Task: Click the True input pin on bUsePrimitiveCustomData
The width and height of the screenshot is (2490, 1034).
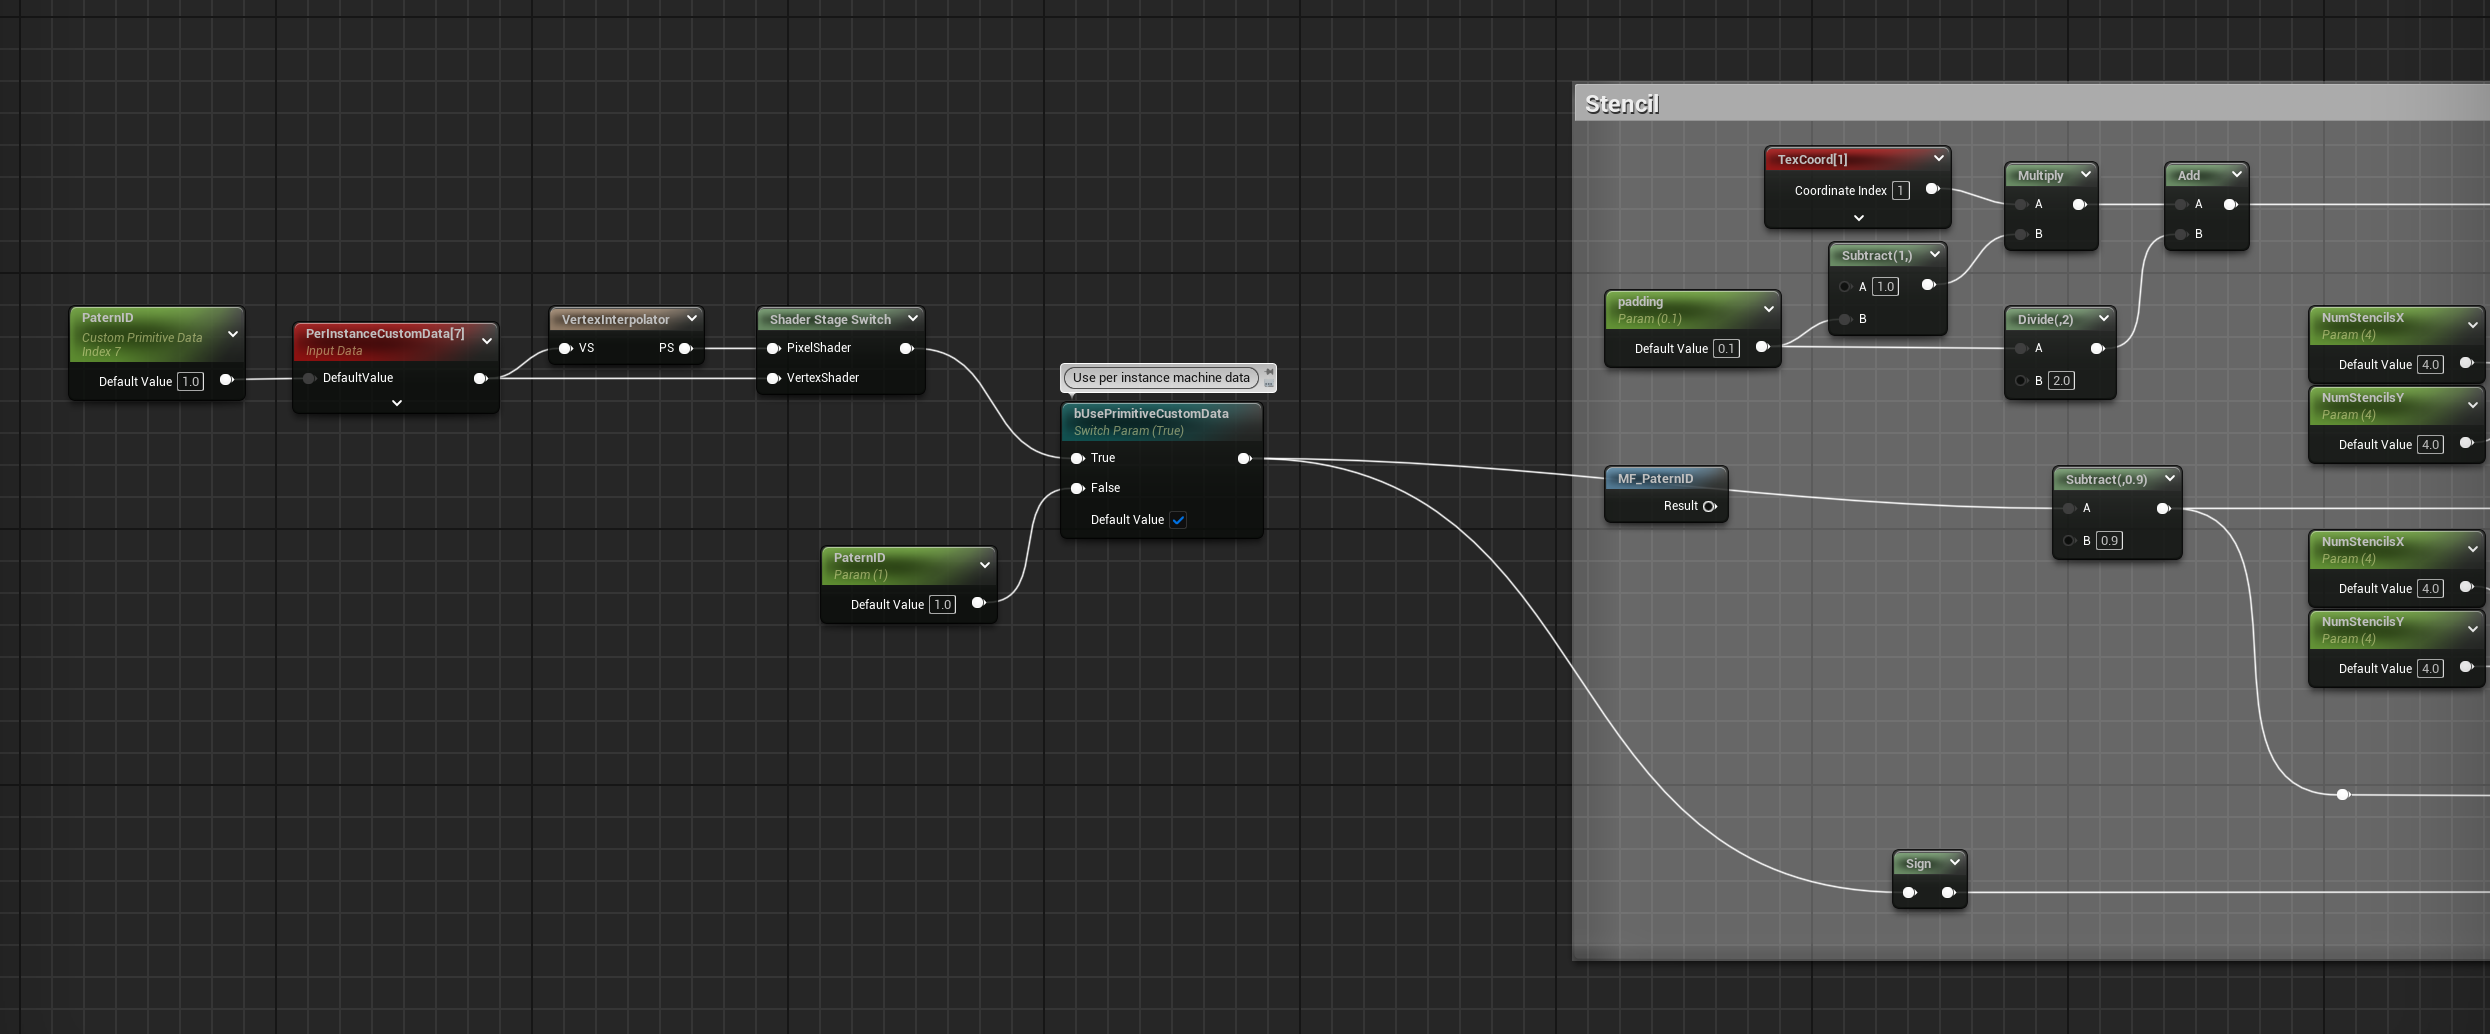Action: coord(1078,458)
